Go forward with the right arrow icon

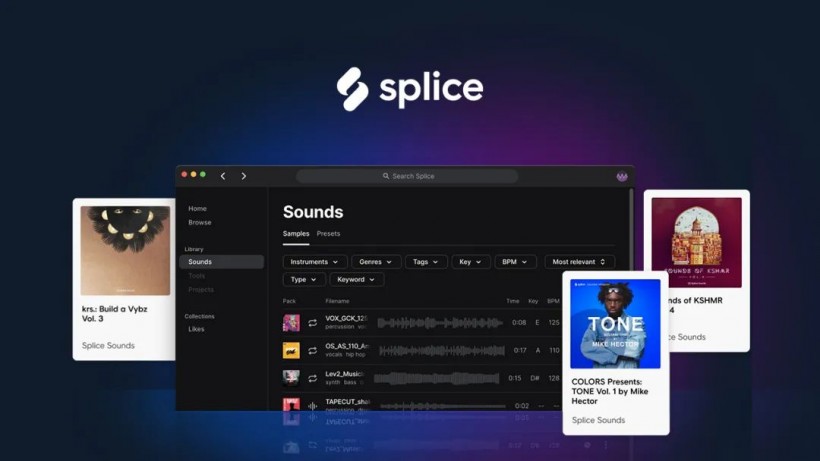244,176
